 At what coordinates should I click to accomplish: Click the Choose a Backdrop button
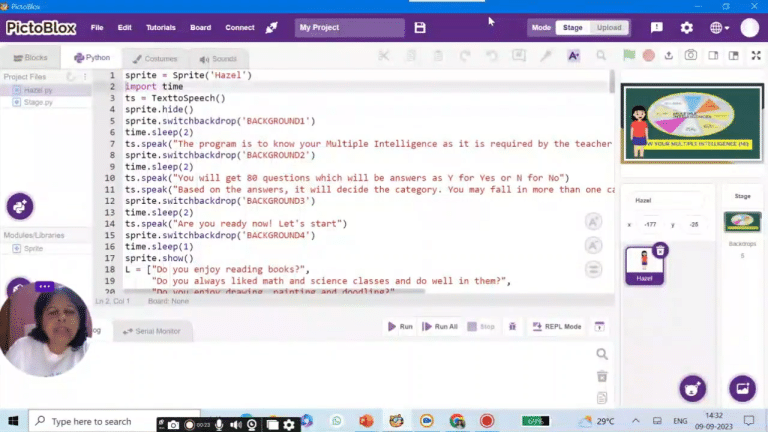coord(743,389)
